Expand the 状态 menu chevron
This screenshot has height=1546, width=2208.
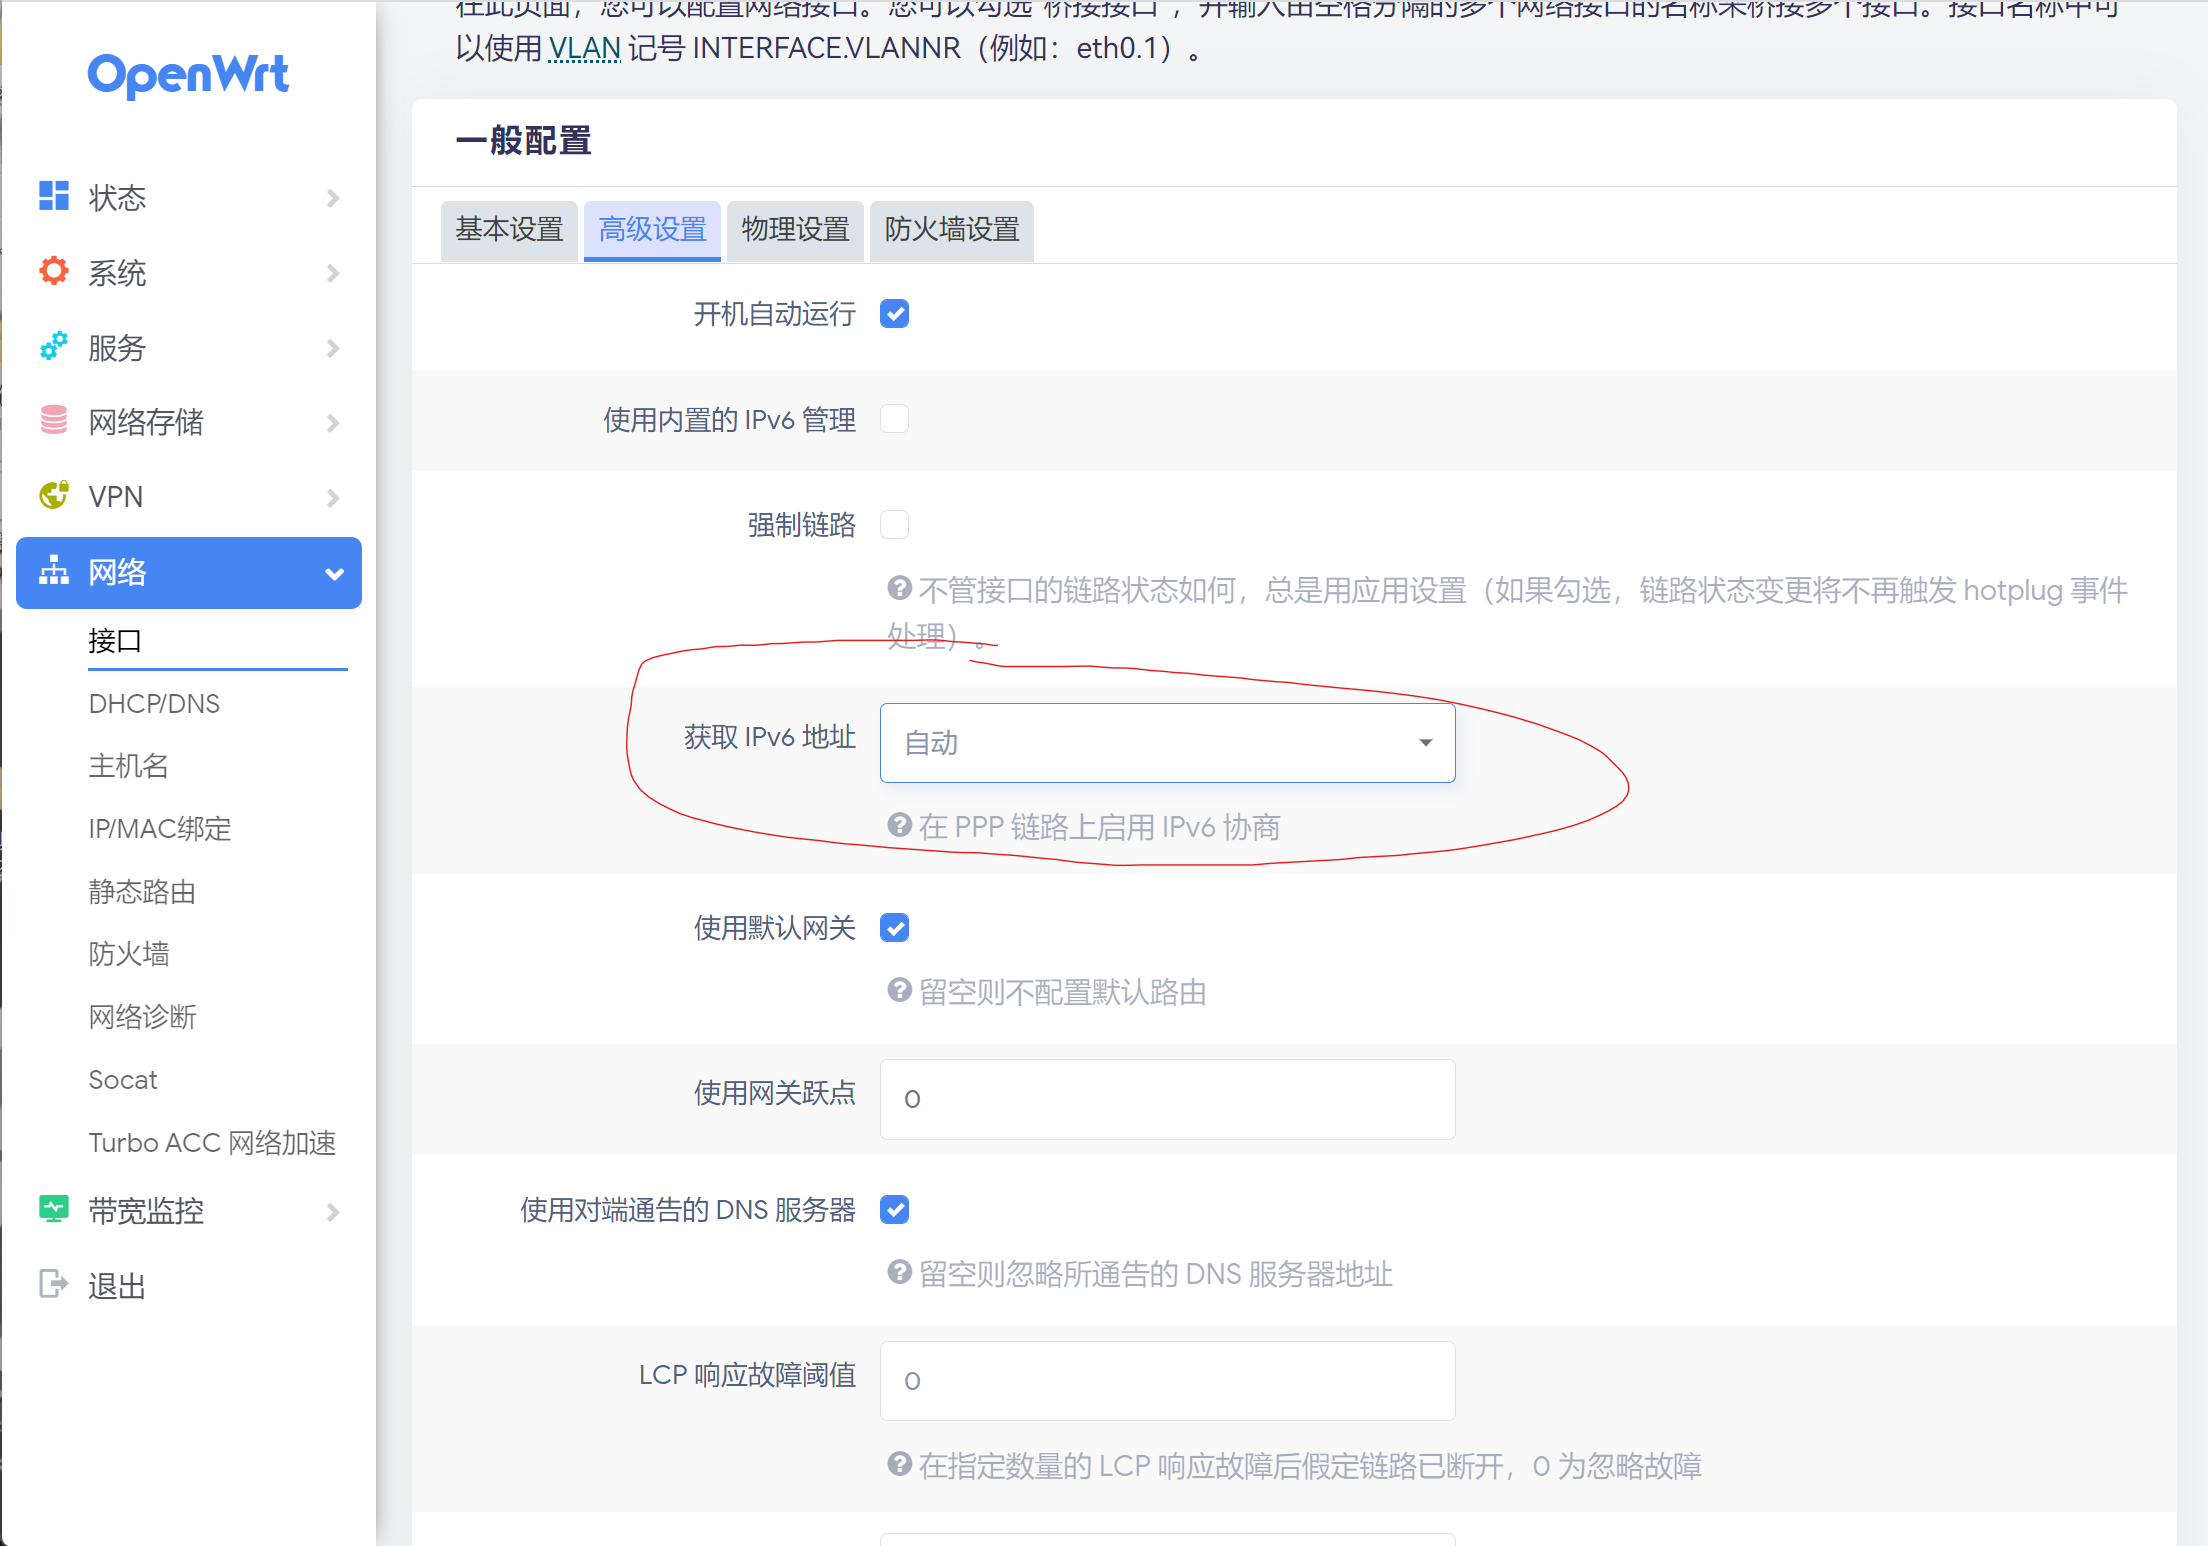tap(333, 198)
